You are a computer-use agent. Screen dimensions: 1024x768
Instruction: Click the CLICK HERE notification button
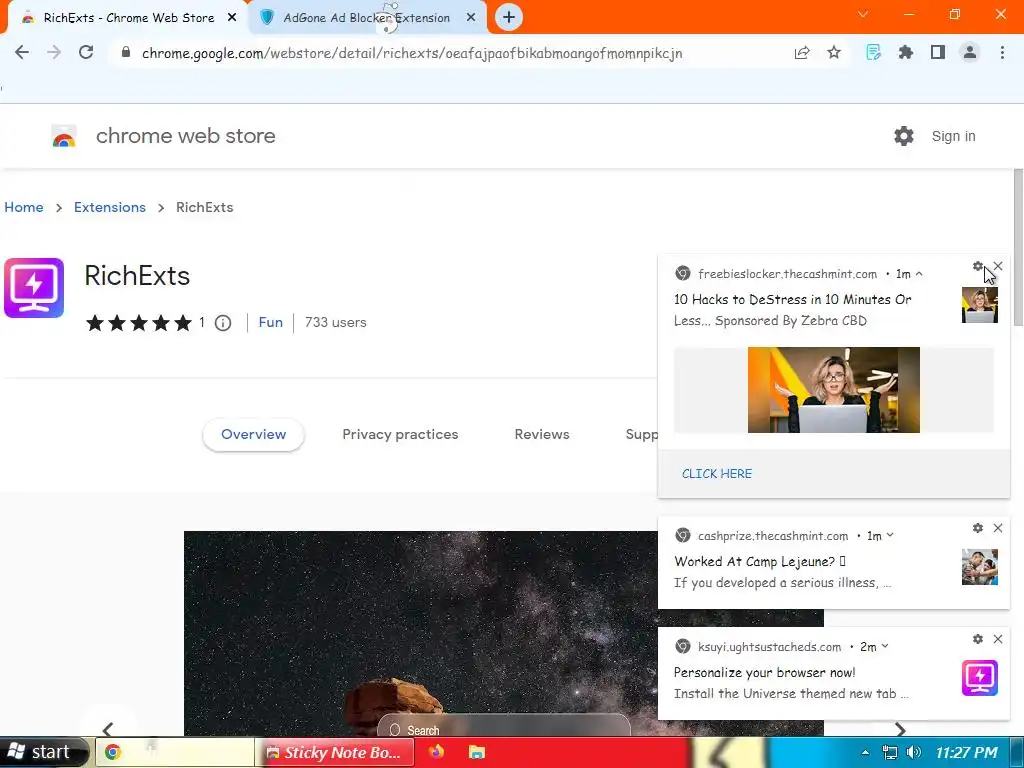pyautogui.click(x=716, y=473)
